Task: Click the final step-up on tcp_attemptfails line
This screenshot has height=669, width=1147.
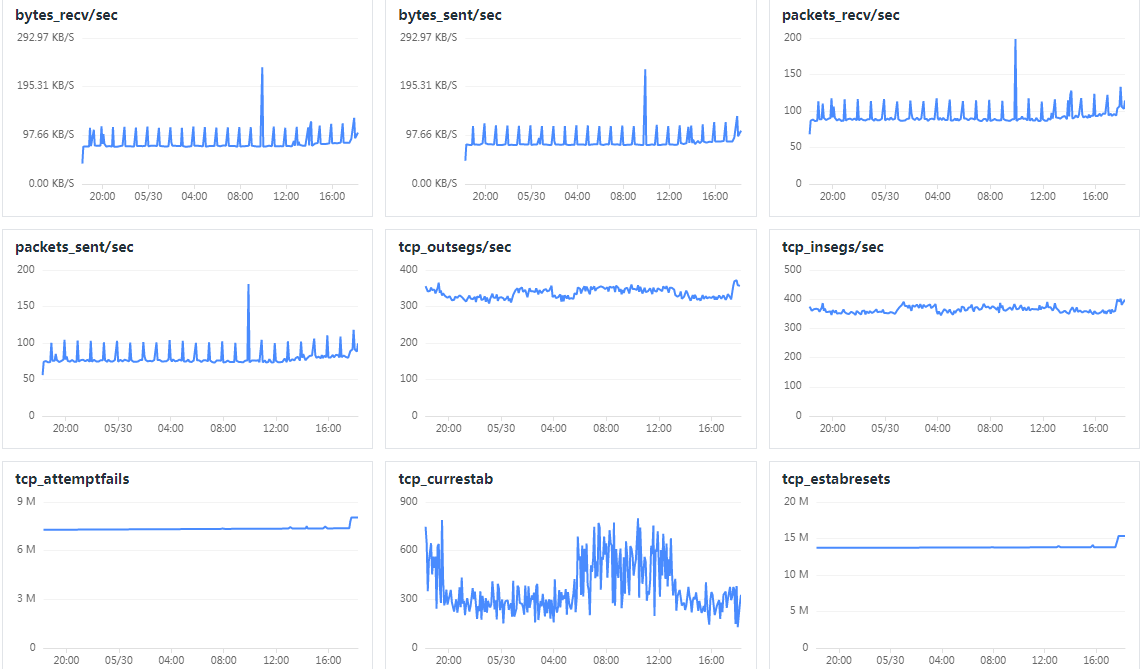Action: click(x=351, y=521)
